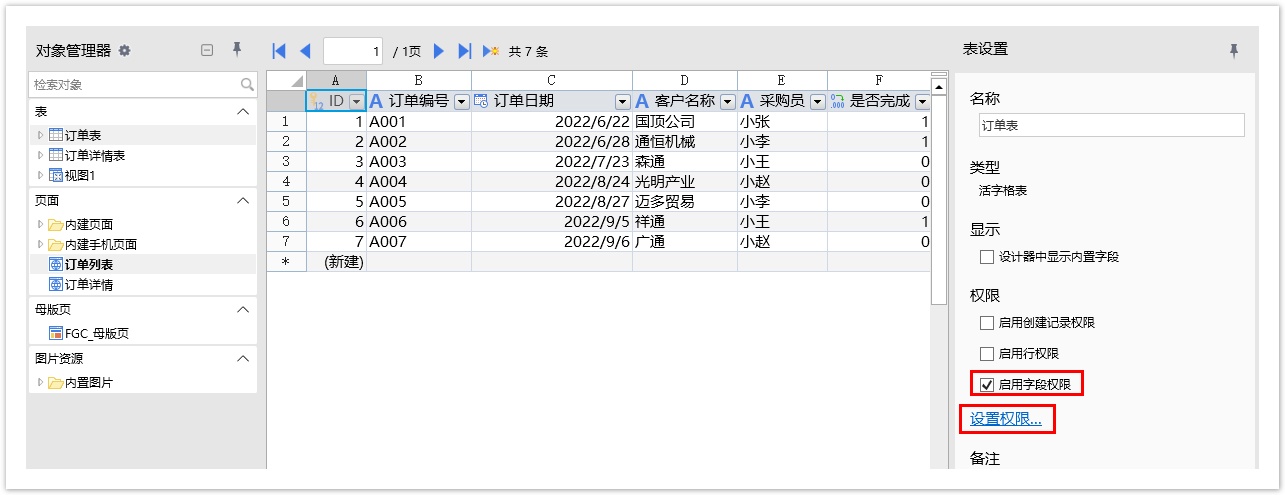Open 采购员 column dropdown
The image size is (1285, 495).
pyautogui.click(x=817, y=101)
